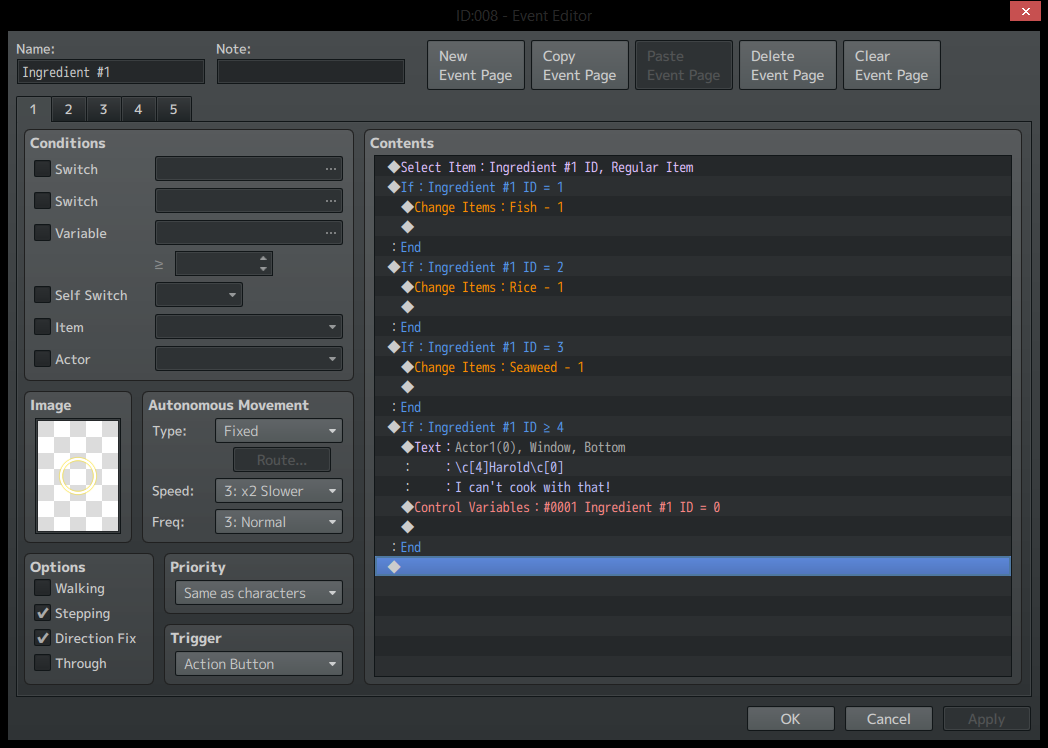Toggle the Walking option
The width and height of the screenshot is (1048, 748).
click(x=42, y=588)
